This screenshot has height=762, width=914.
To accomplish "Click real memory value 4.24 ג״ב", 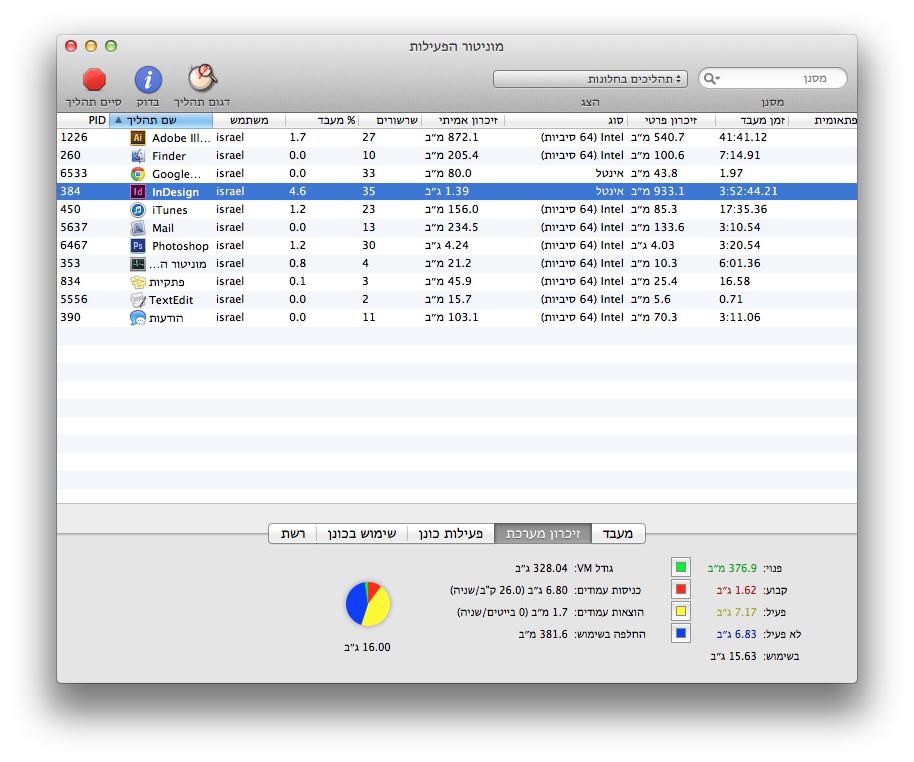I will pyautogui.click(x=447, y=245).
